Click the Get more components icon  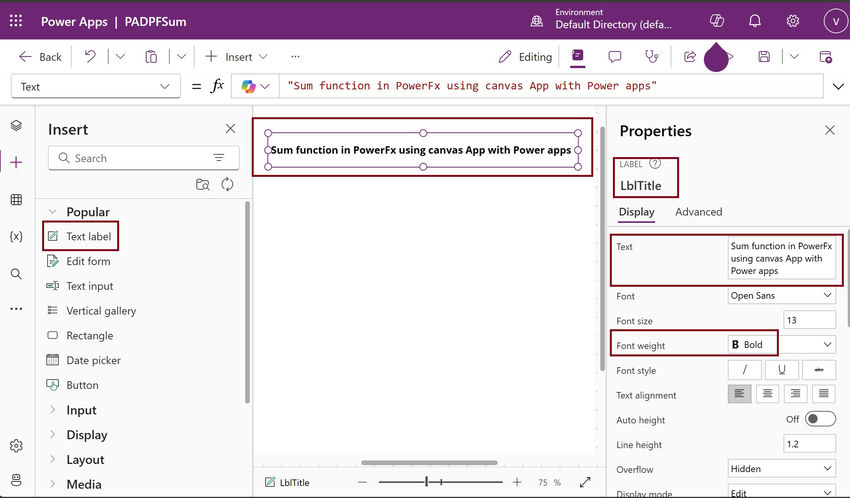click(202, 184)
